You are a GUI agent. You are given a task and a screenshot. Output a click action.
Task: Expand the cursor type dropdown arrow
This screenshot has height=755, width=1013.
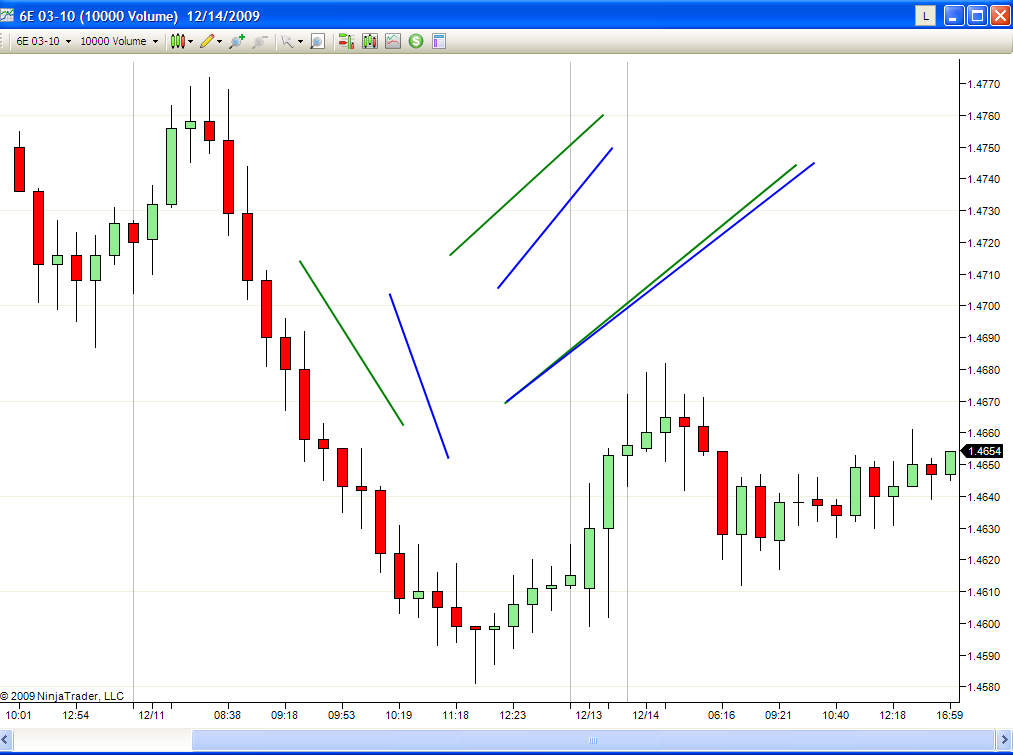click(300, 41)
